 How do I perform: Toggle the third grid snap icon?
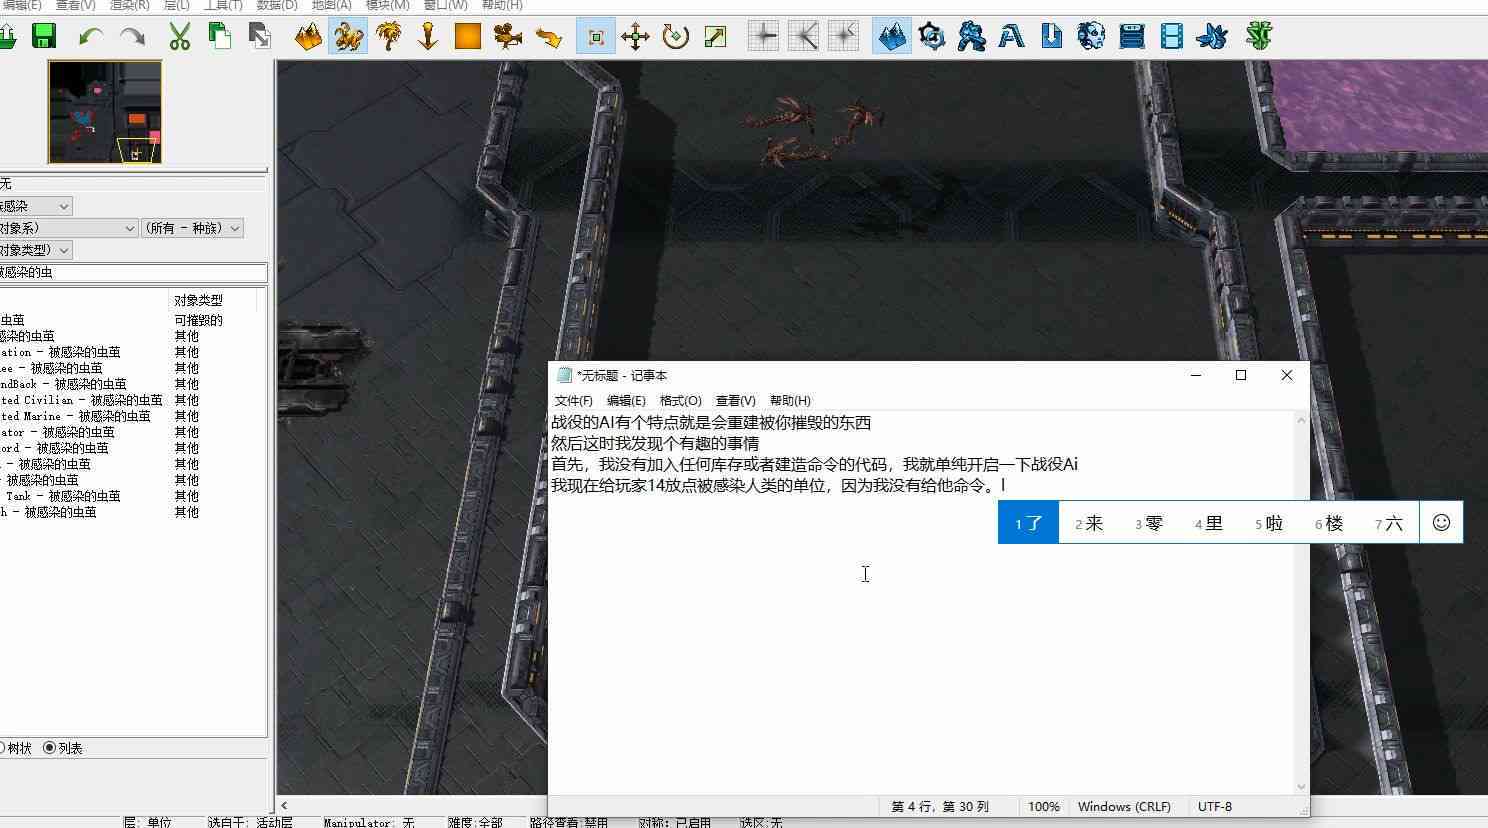click(x=843, y=37)
